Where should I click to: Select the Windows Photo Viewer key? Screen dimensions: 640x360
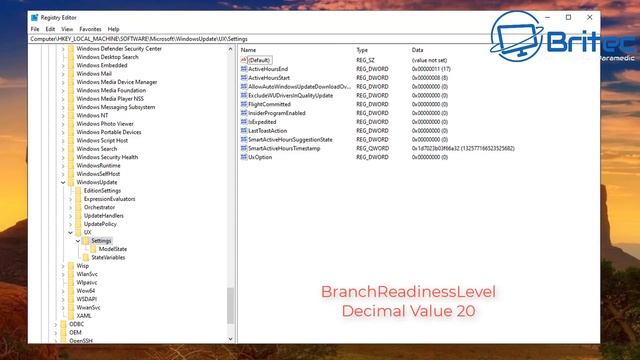coord(105,124)
